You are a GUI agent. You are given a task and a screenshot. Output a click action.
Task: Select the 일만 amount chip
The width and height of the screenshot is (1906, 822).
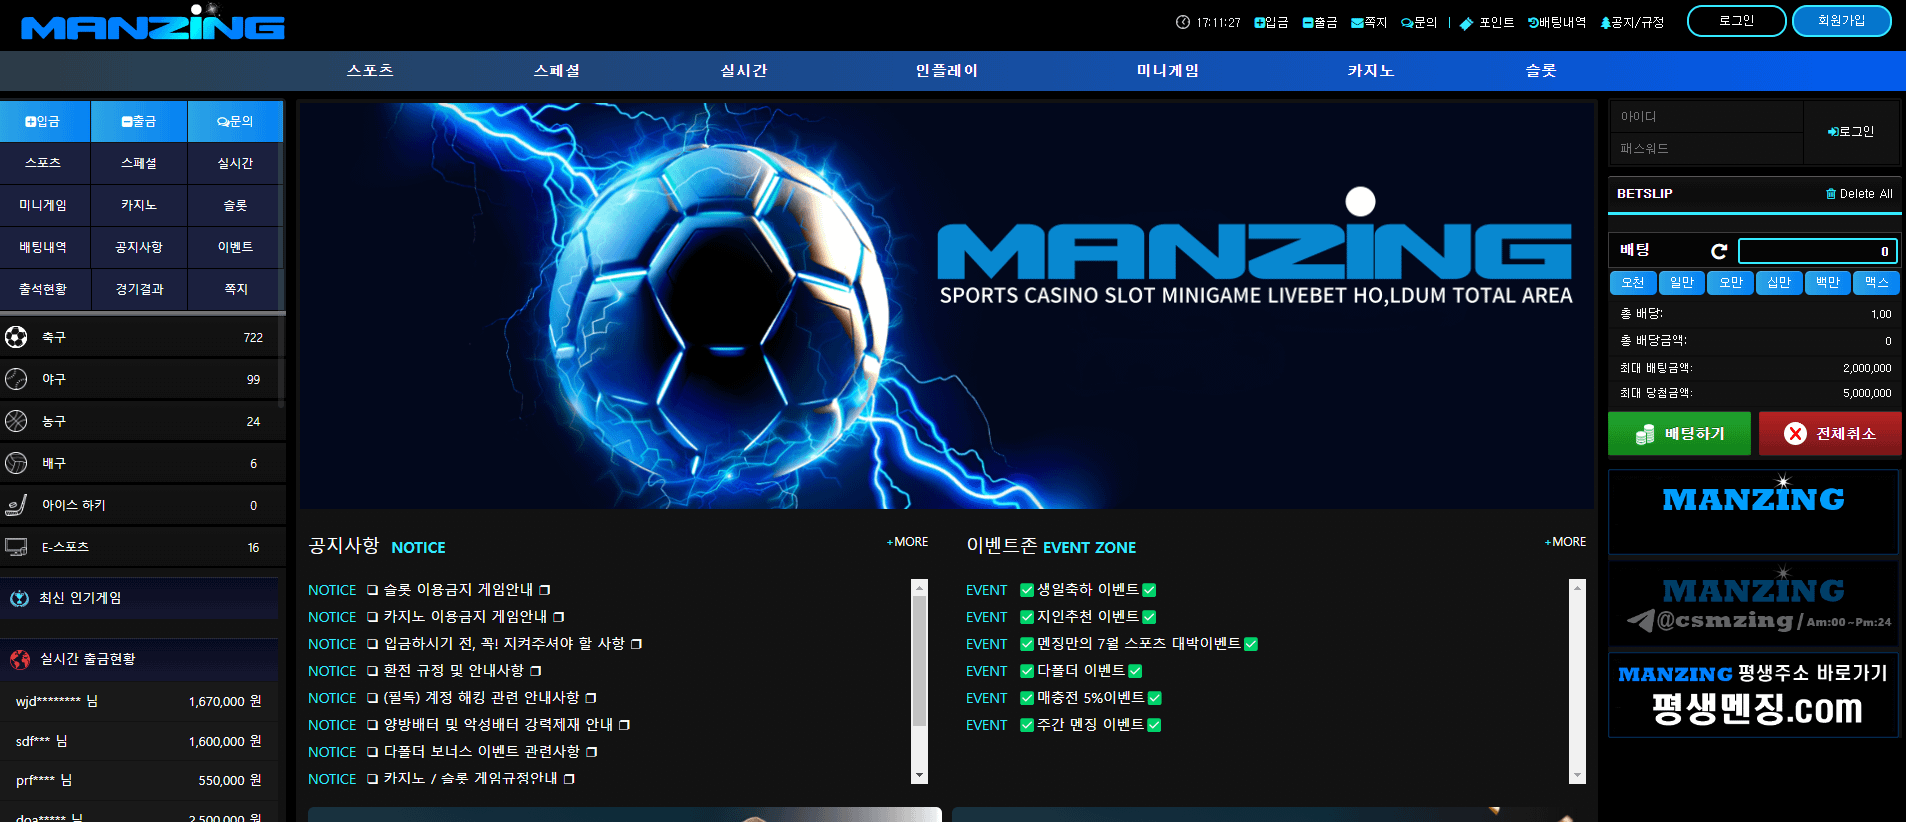[1682, 283]
